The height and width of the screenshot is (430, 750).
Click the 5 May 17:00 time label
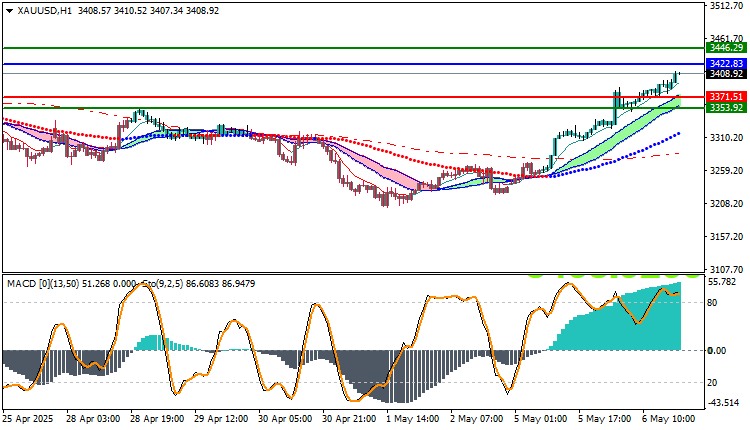(605, 419)
